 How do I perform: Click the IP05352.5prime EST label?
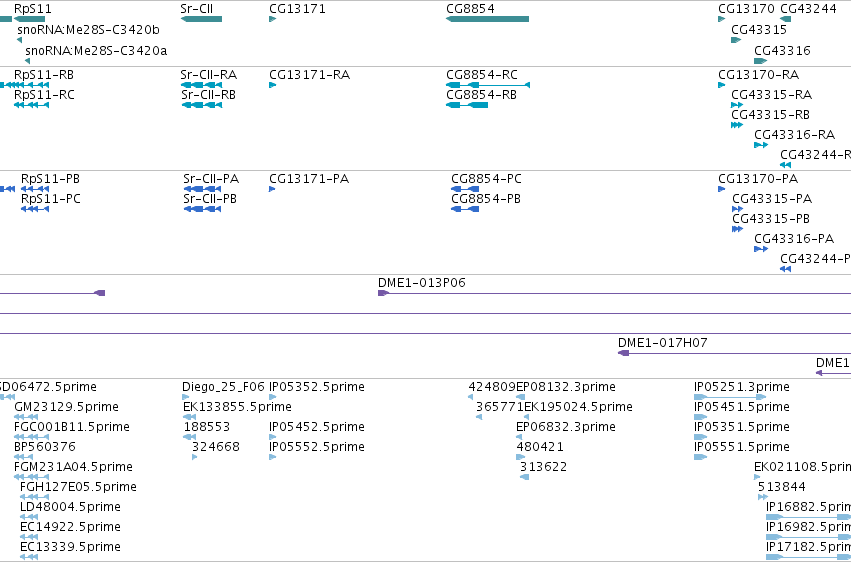317,387
